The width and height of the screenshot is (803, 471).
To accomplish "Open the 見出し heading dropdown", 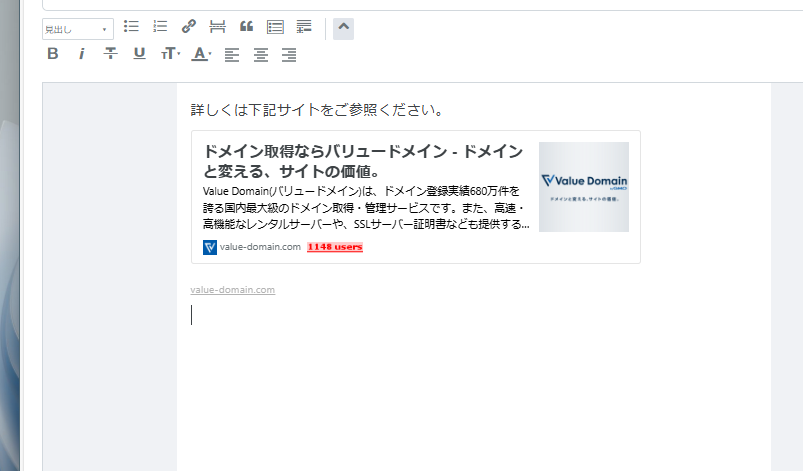I will tap(77, 29).
